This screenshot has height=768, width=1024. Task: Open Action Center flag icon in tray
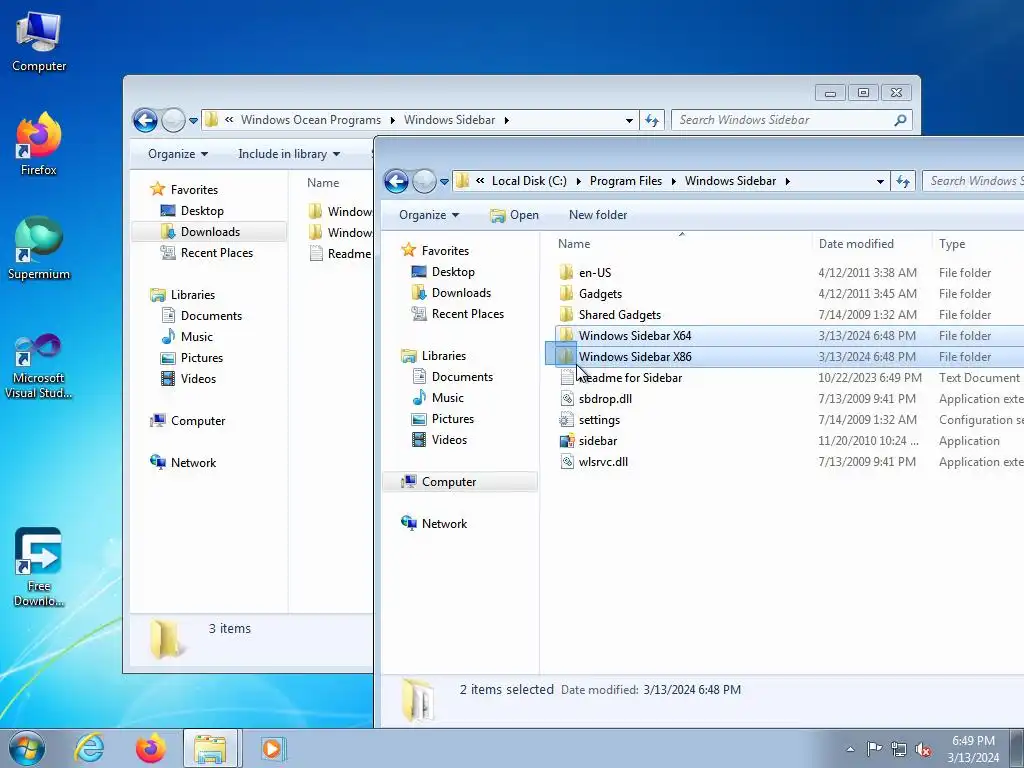pos(874,749)
